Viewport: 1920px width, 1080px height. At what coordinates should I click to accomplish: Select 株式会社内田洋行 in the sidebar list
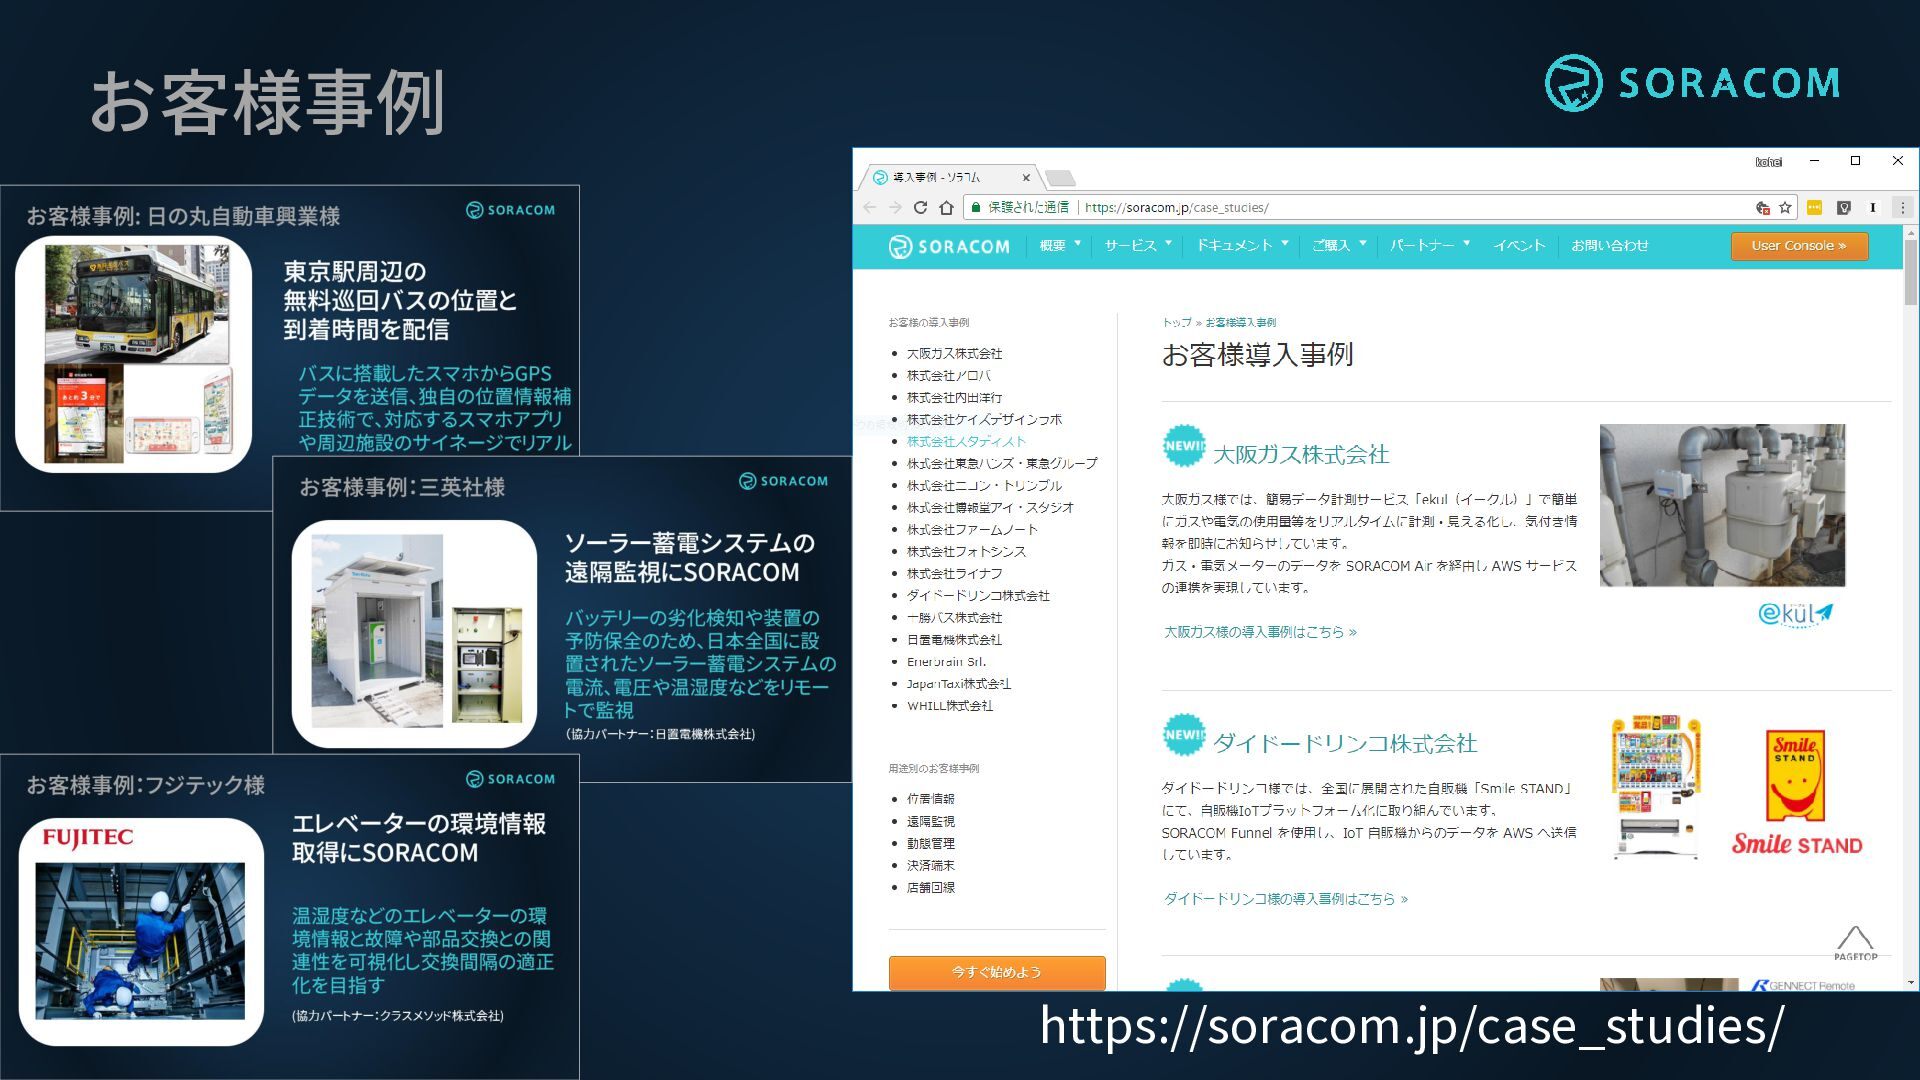point(954,398)
